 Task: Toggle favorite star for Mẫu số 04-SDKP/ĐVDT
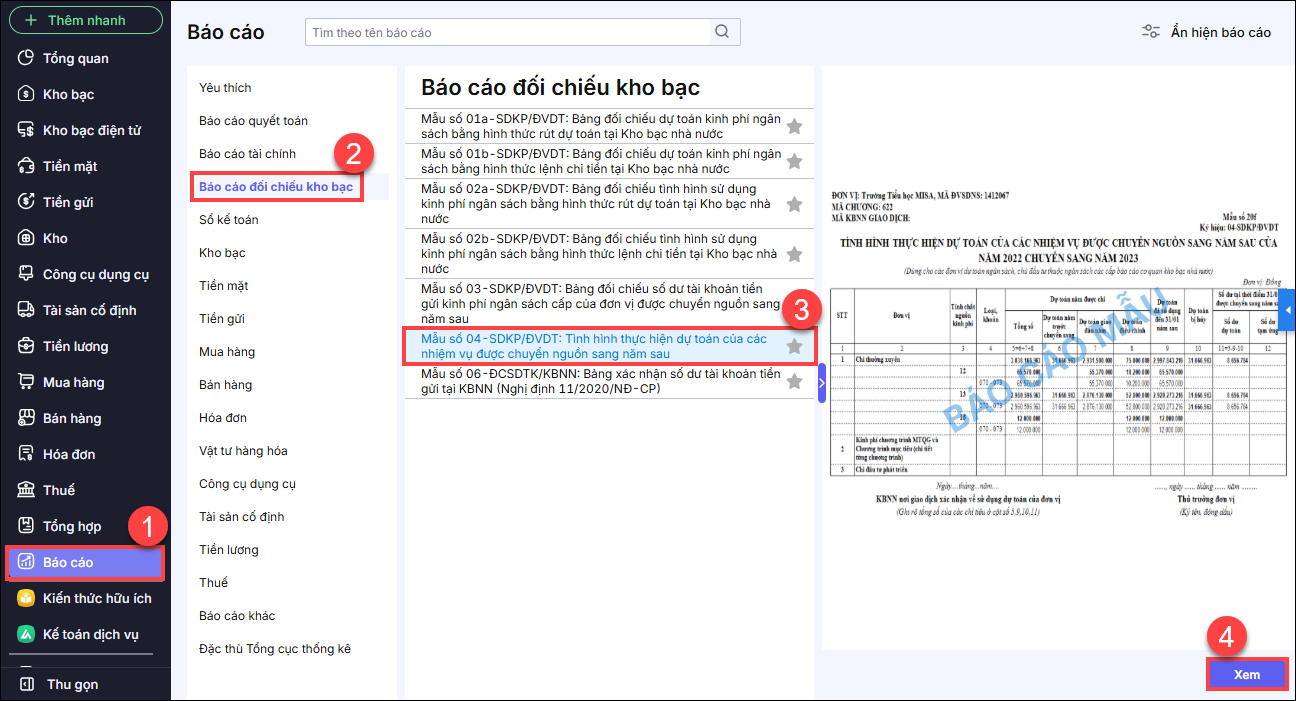pos(794,346)
